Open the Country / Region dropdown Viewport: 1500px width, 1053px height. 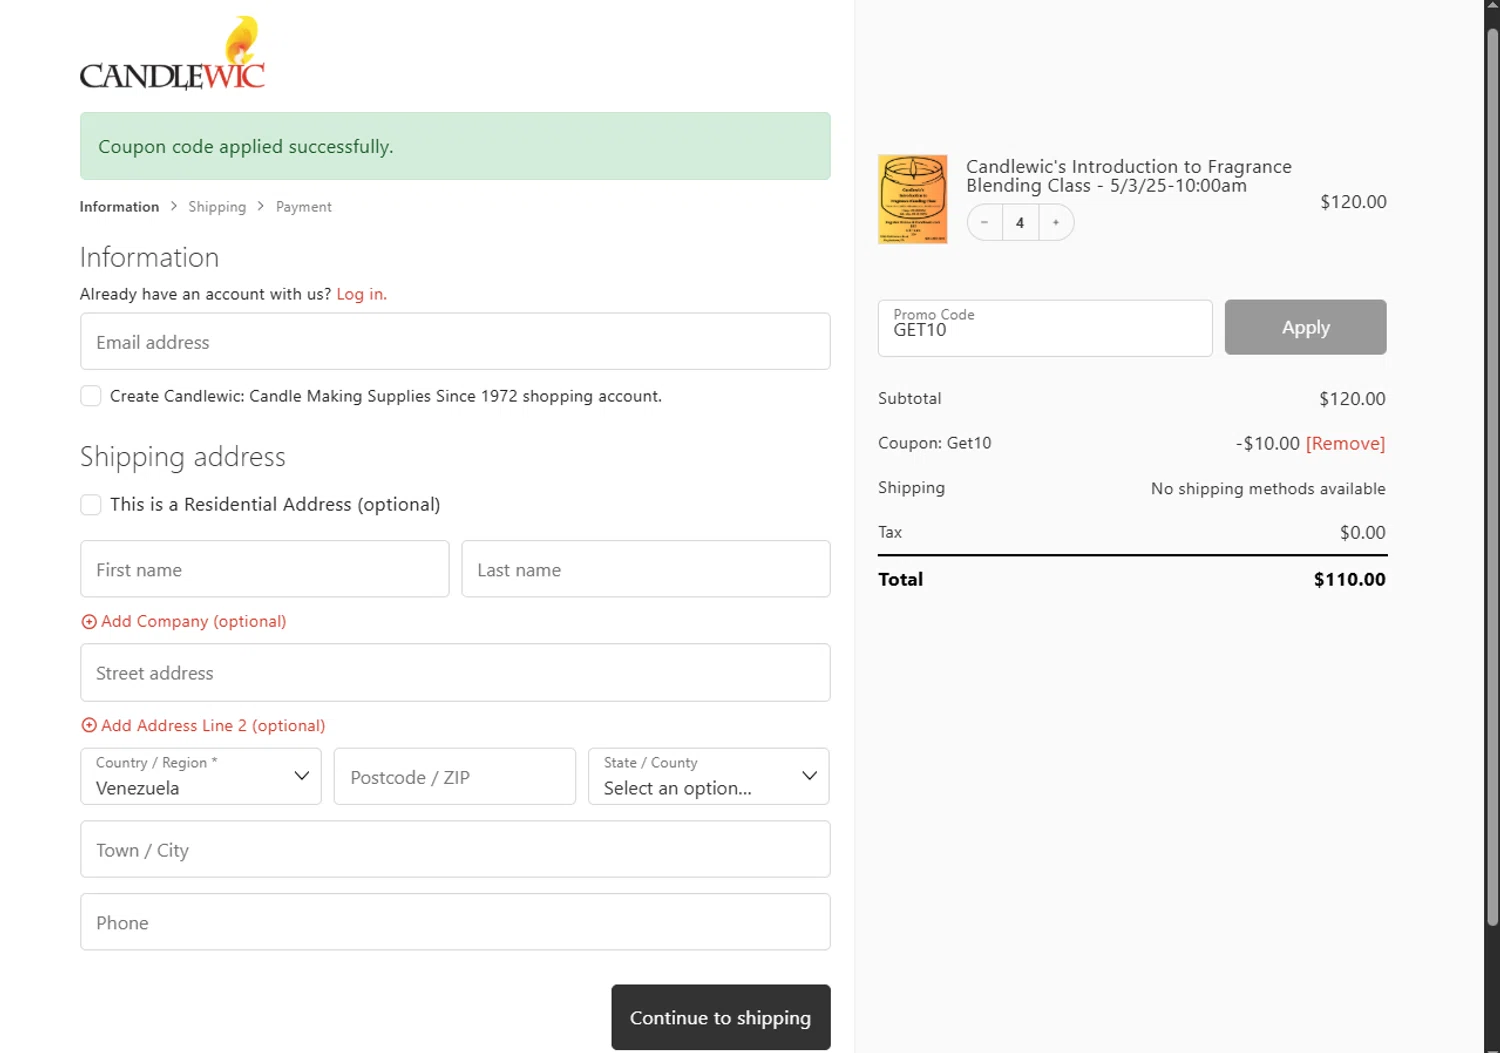[x=201, y=776]
